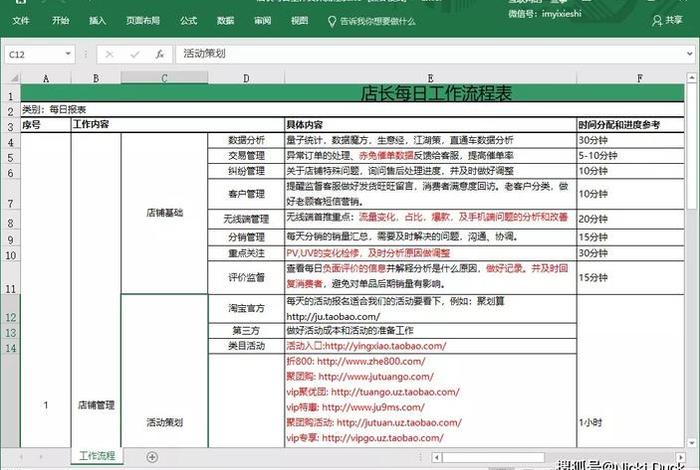The image size is (700, 470).
Task: Click the horizontal scrollbar thumb
Action: coord(493,458)
